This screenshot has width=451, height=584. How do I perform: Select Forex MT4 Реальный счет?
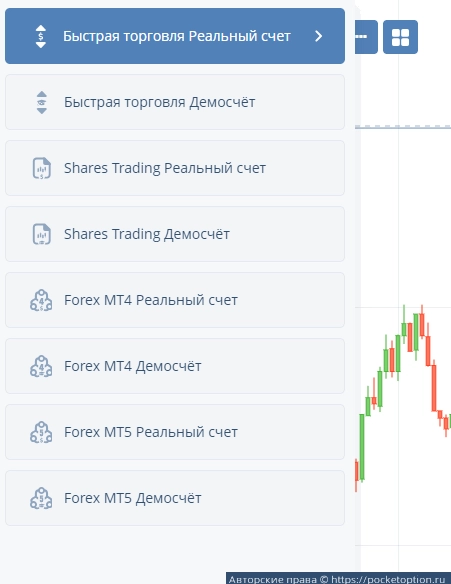click(x=175, y=300)
